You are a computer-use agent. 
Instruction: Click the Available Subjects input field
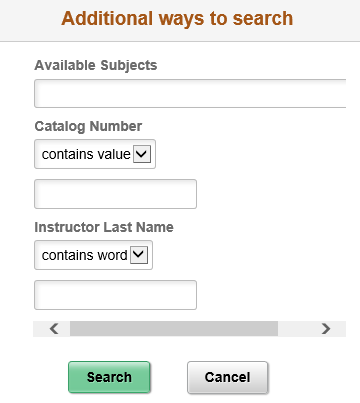tap(190, 93)
